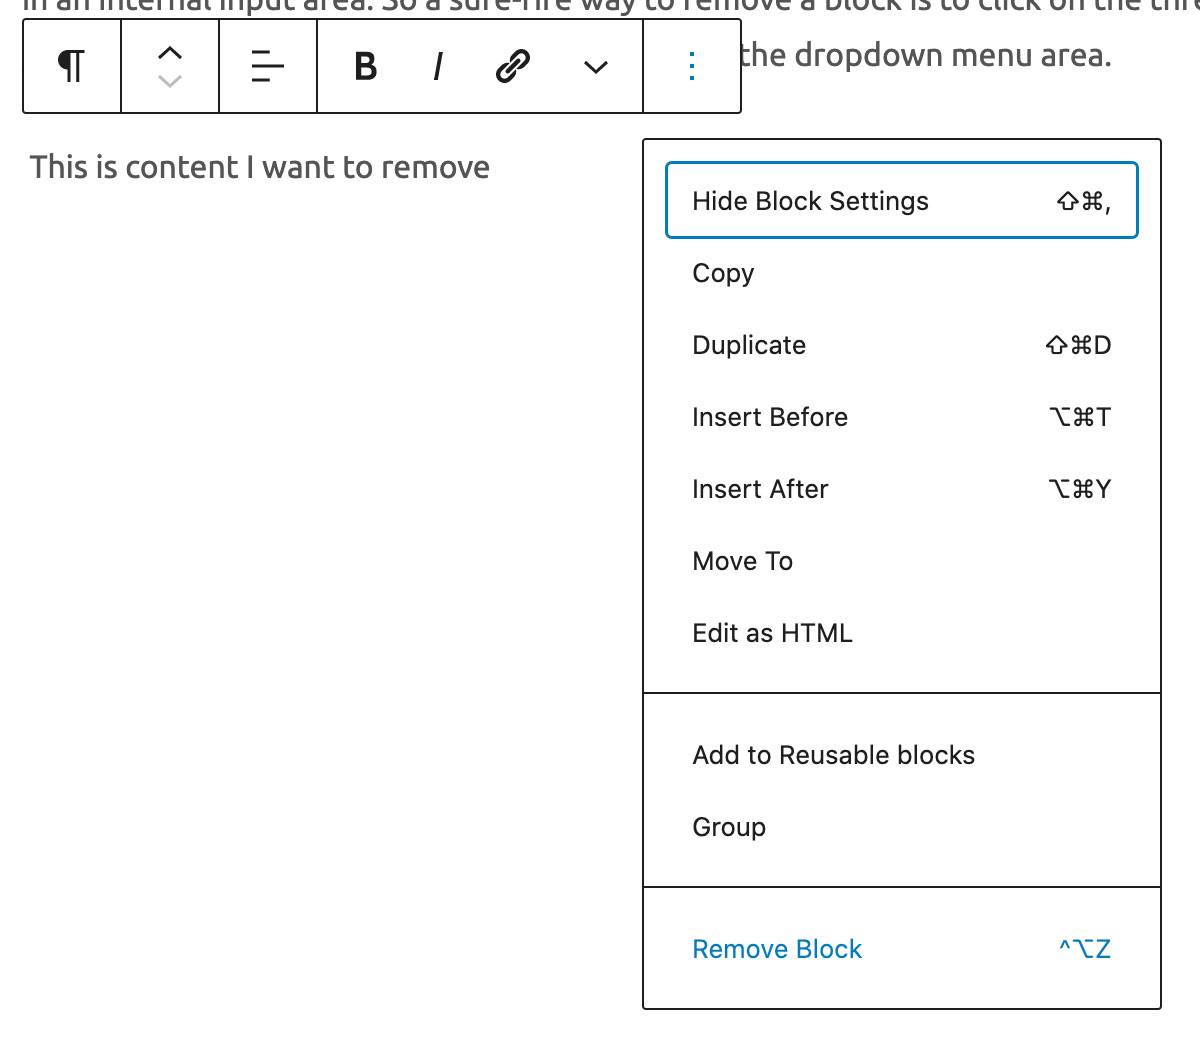
Task: Choose Duplicate from the block menu
Action: [902, 345]
